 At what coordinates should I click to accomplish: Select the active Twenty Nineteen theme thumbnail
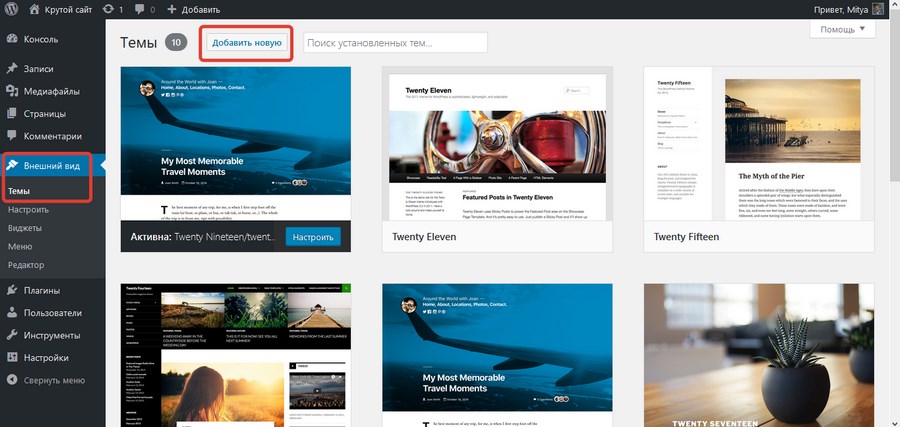(236, 143)
